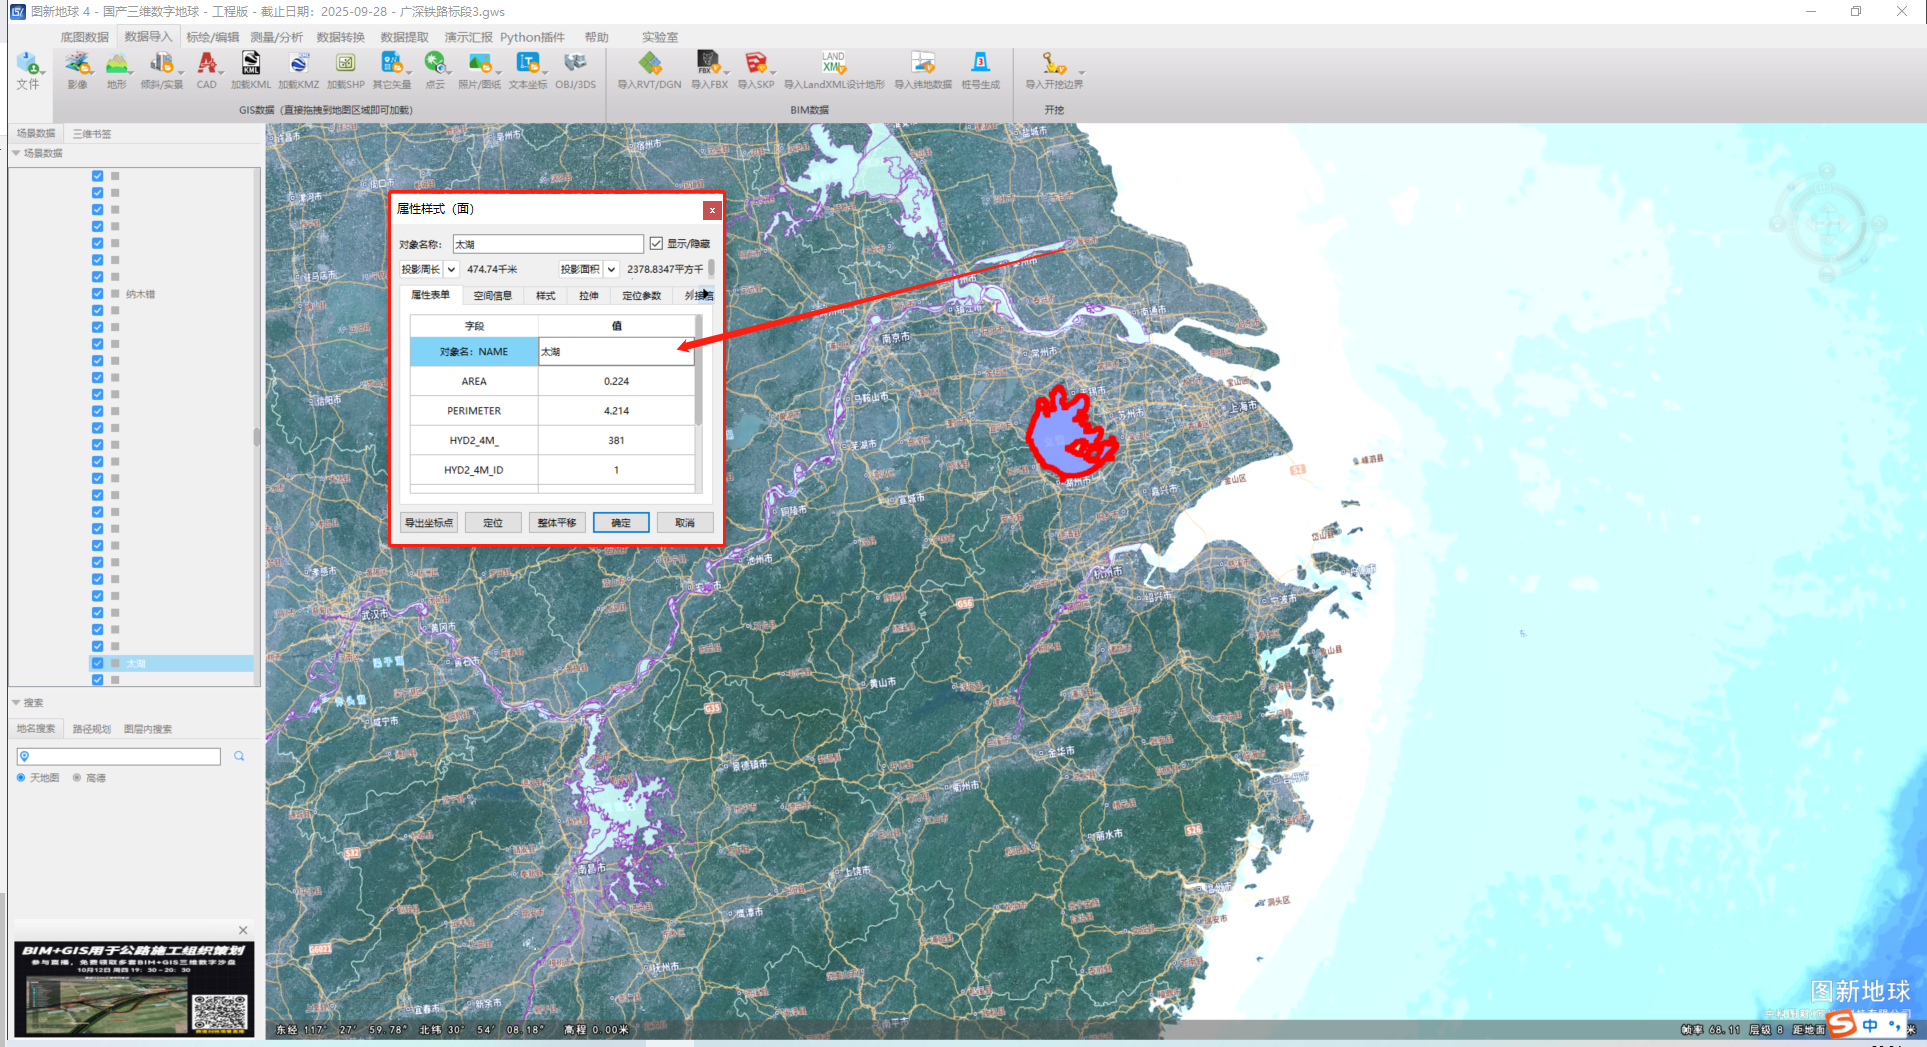Switch to the 三维书签 panel tab
The height and width of the screenshot is (1047, 1927).
pos(92,134)
